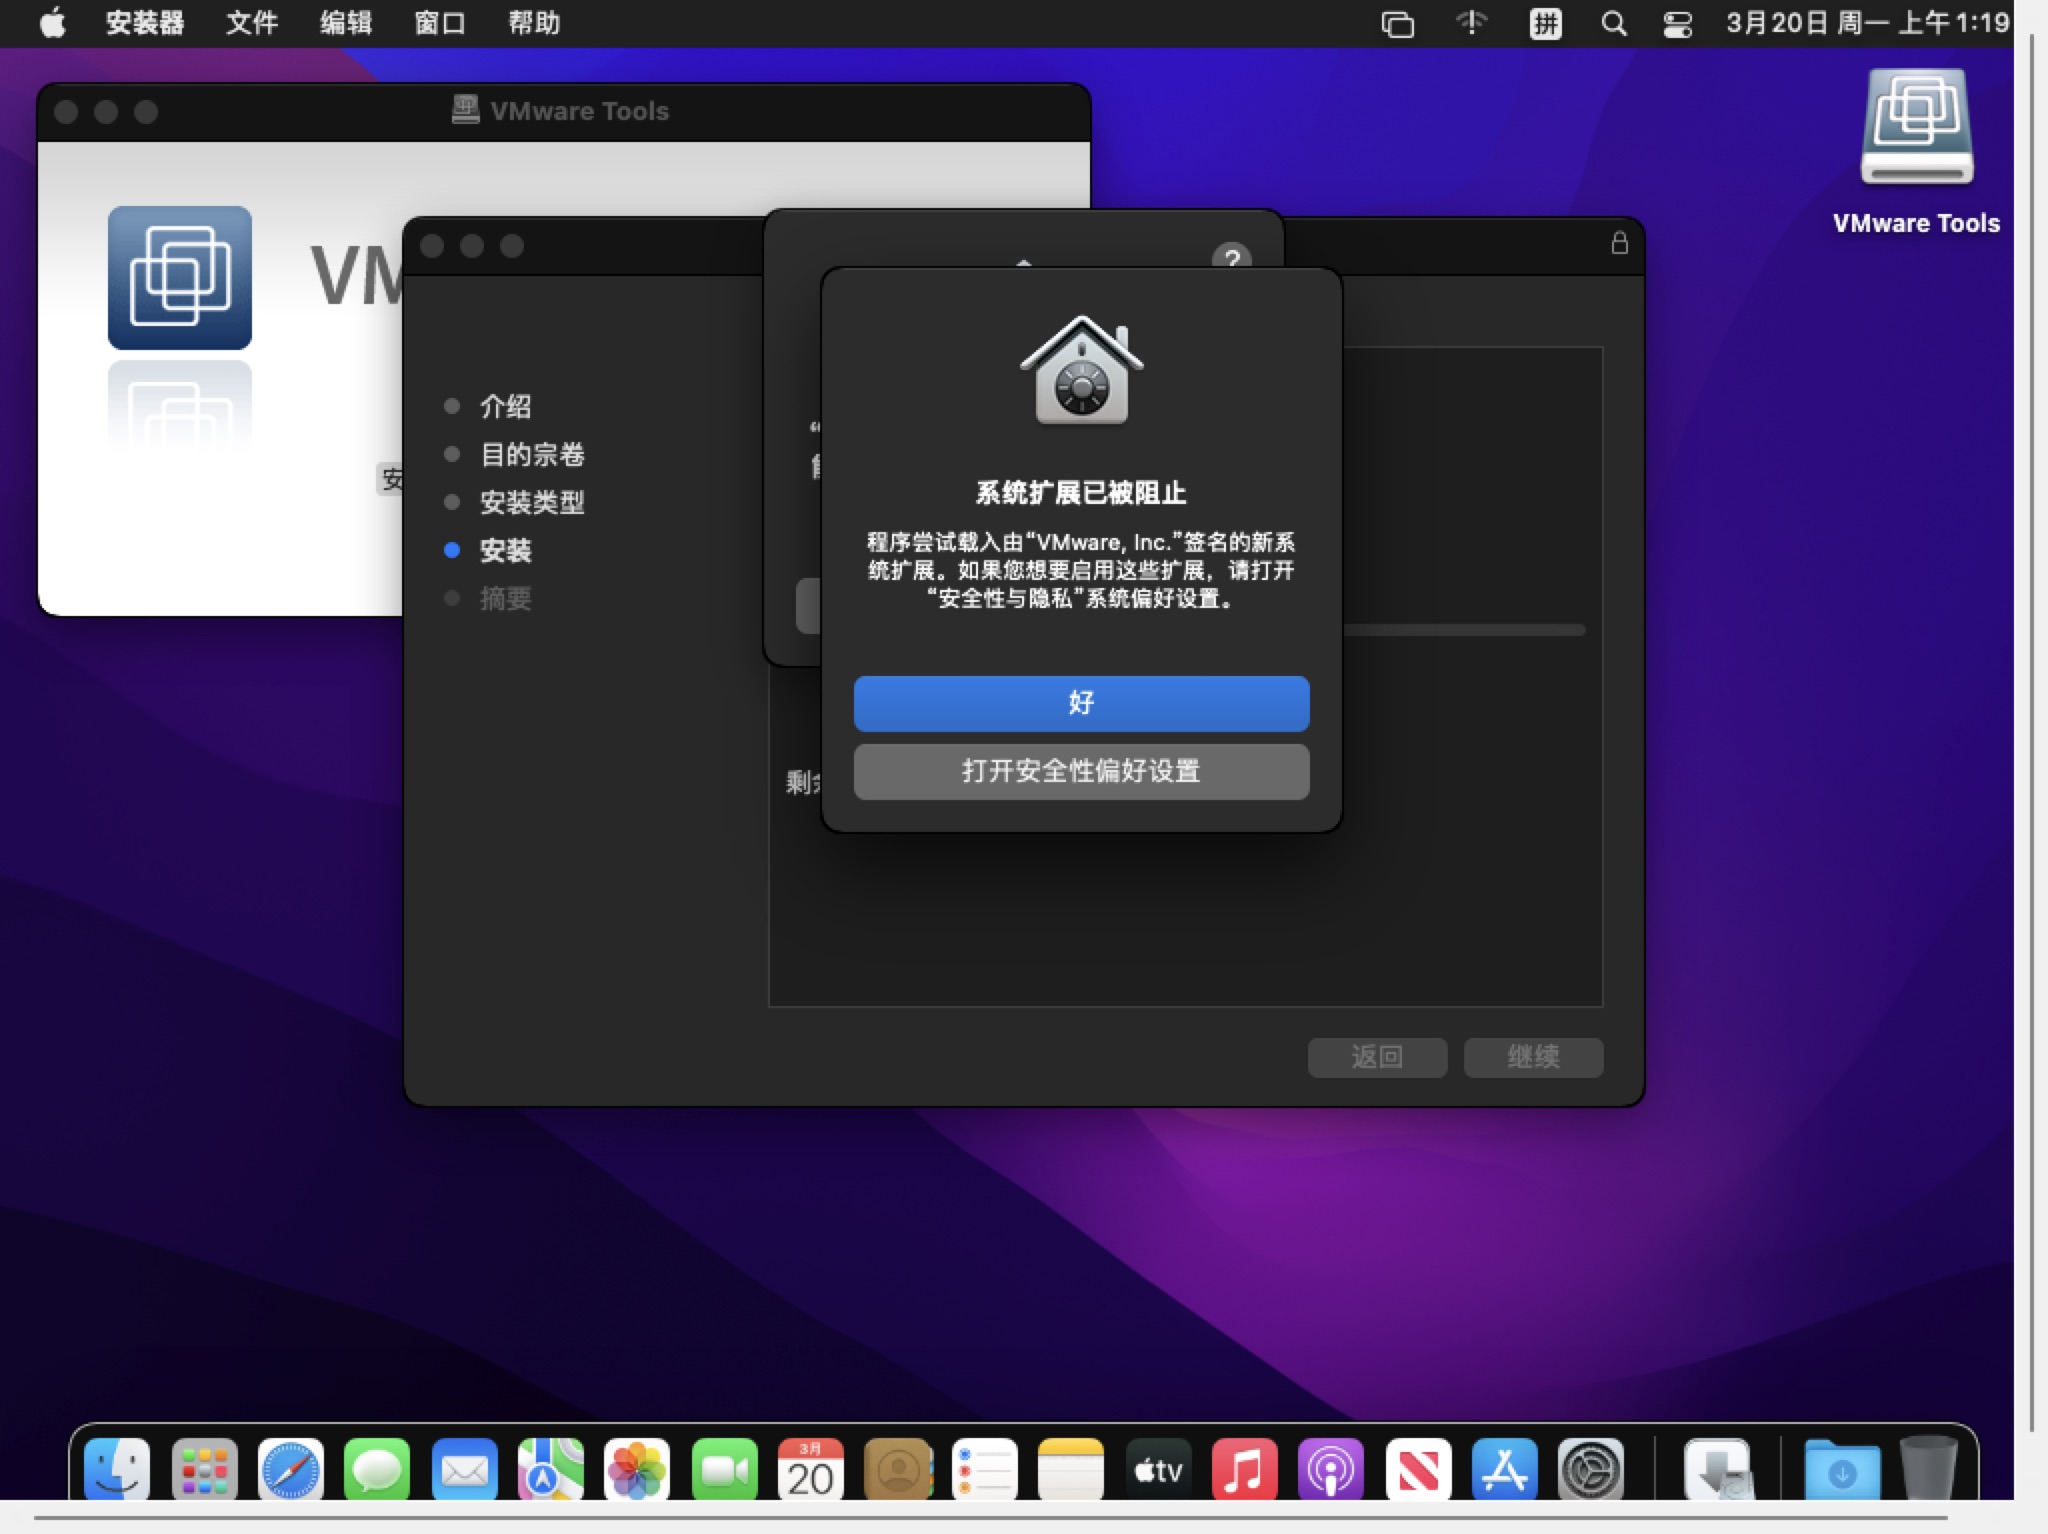Click the help question mark button
The width and height of the screenshot is (2048, 1534).
pos(1231,258)
